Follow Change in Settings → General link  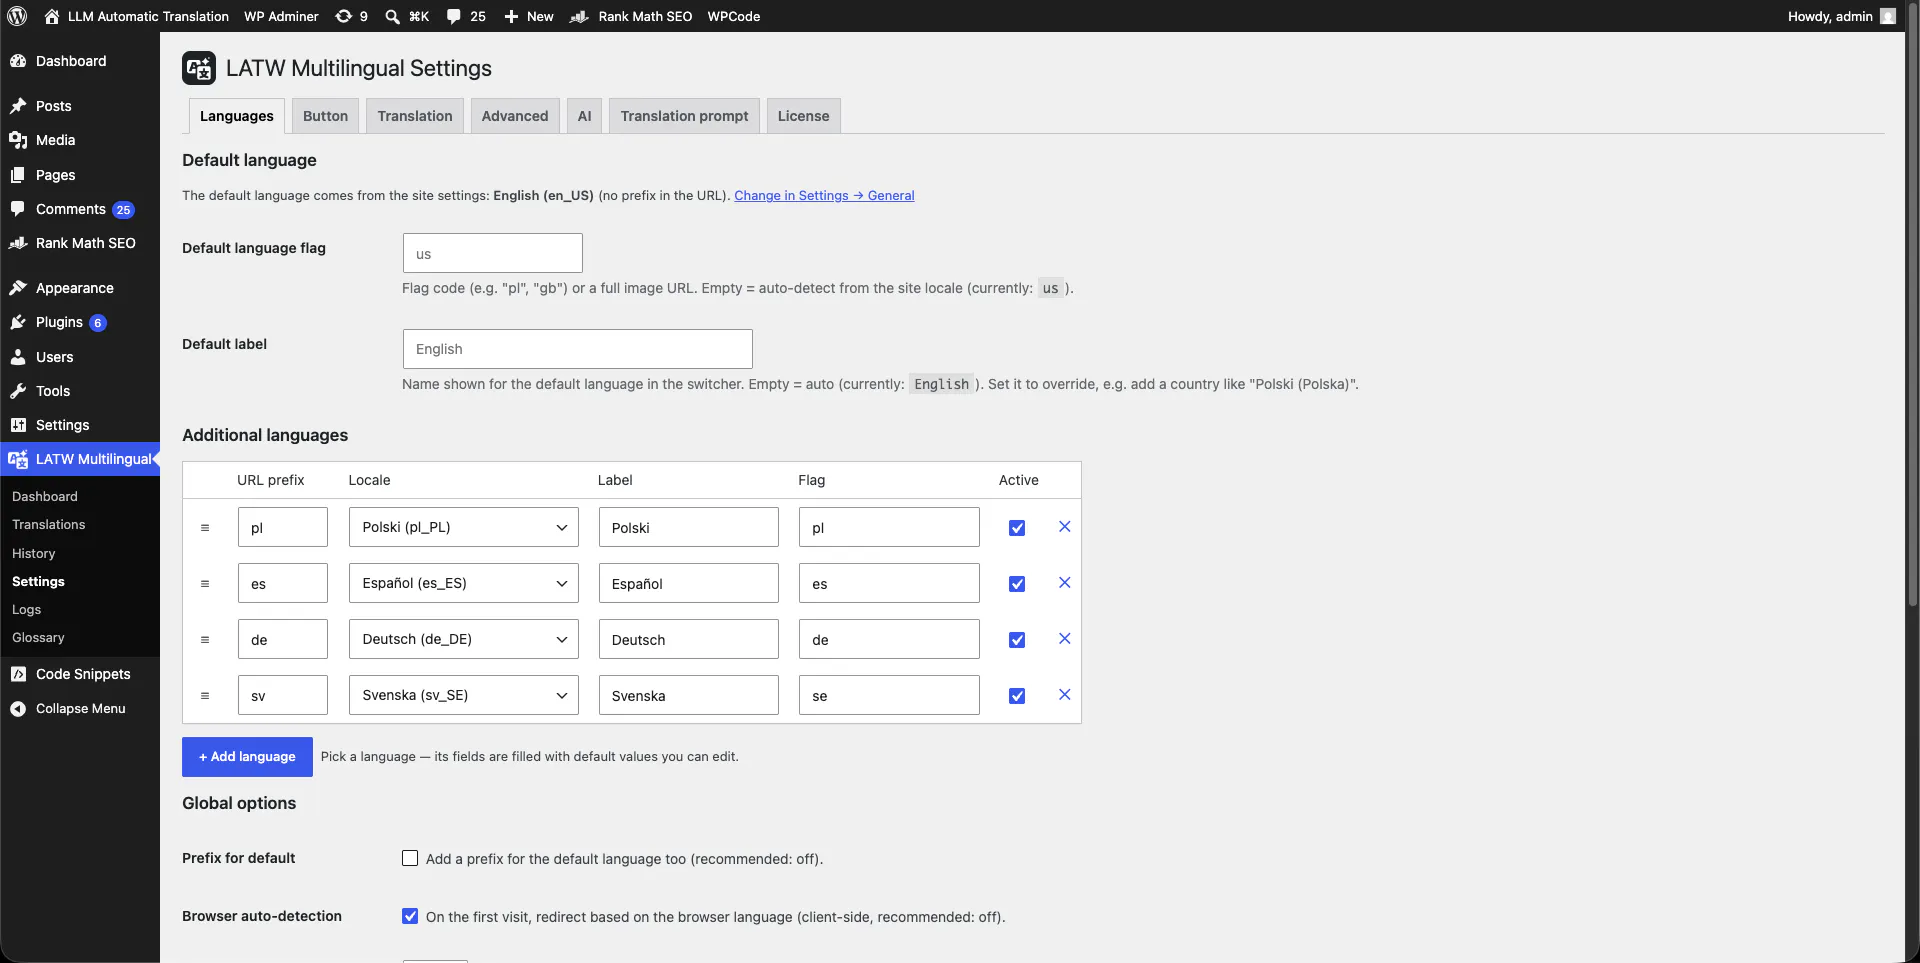pos(824,196)
